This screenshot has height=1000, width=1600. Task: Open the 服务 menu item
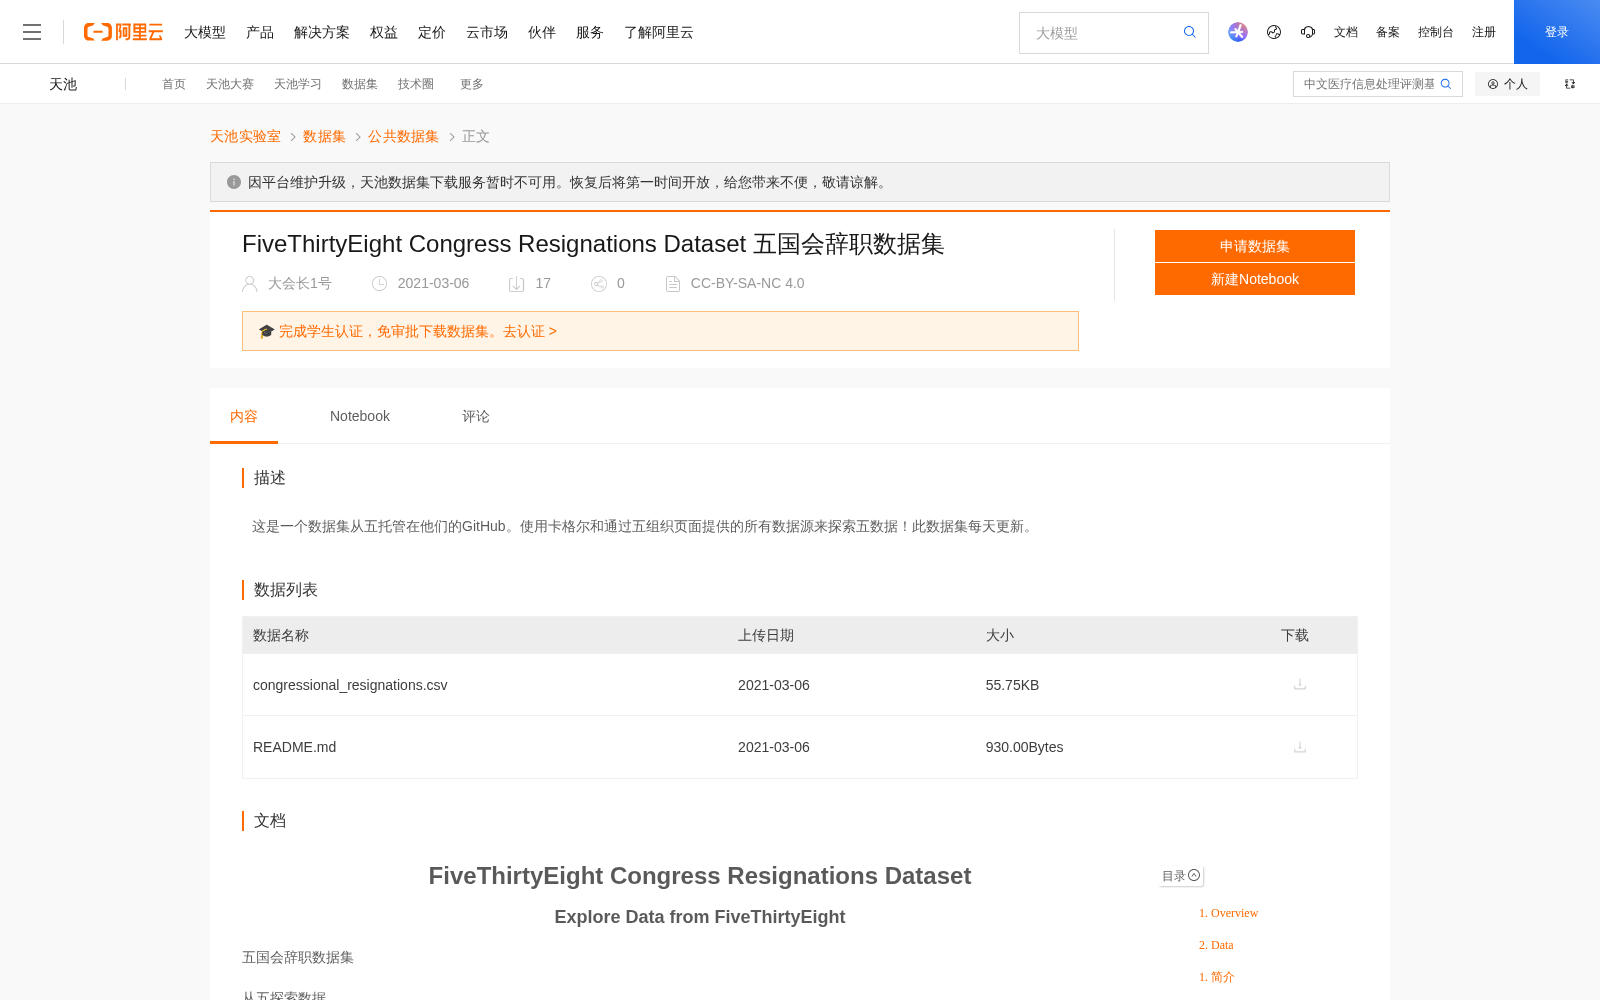pos(590,32)
